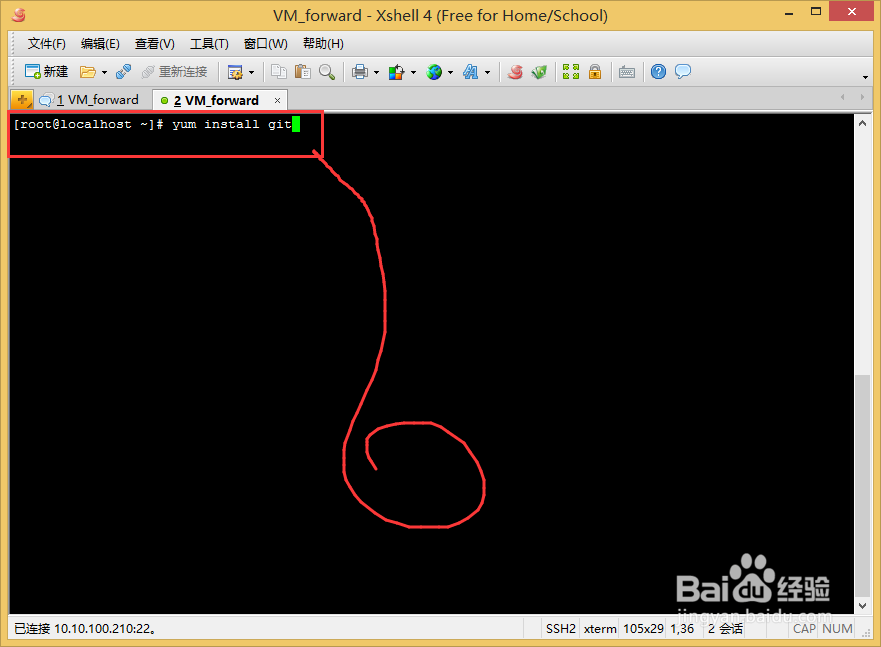Click the terminal scrollbar down arrow
This screenshot has width=881, height=647.
coord(862,605)
